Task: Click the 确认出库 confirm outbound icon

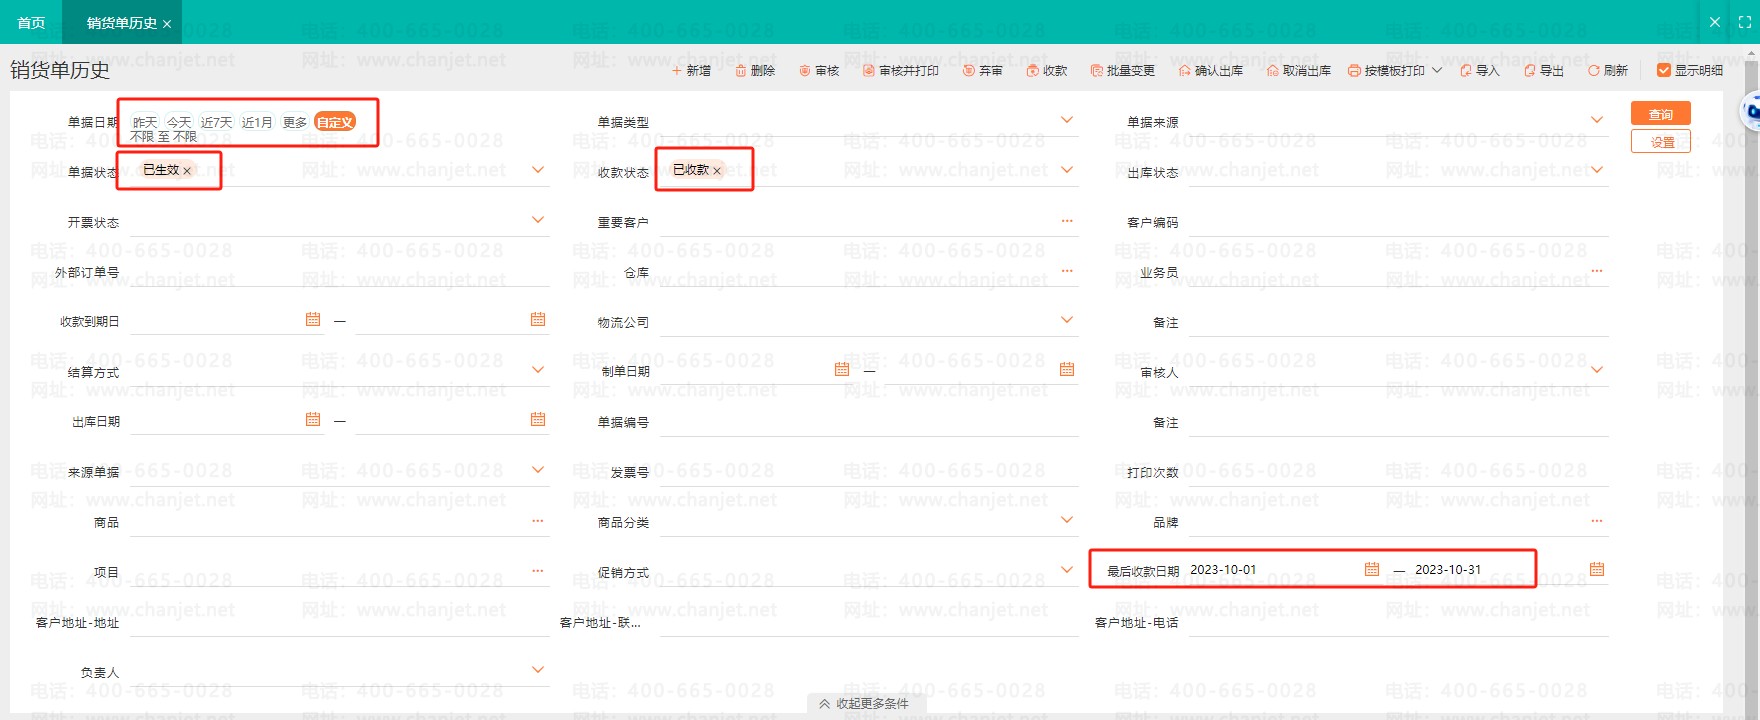Action: [x=1185, y=71]
